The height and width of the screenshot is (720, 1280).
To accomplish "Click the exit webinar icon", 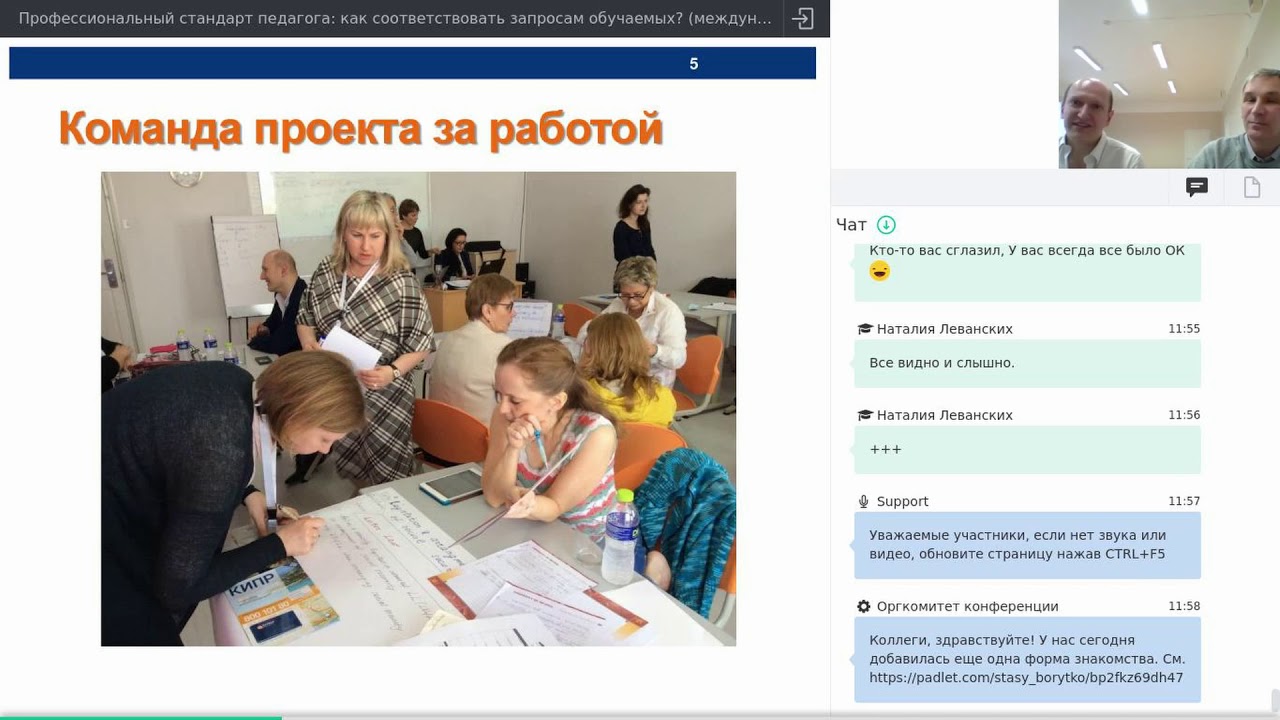I will [802, 19].
